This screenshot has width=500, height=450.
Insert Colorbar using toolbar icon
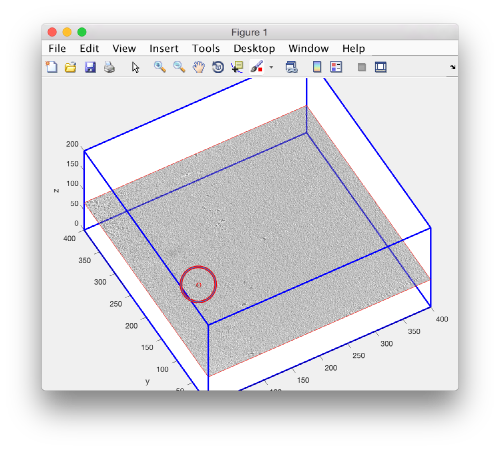tap(317, 67)
